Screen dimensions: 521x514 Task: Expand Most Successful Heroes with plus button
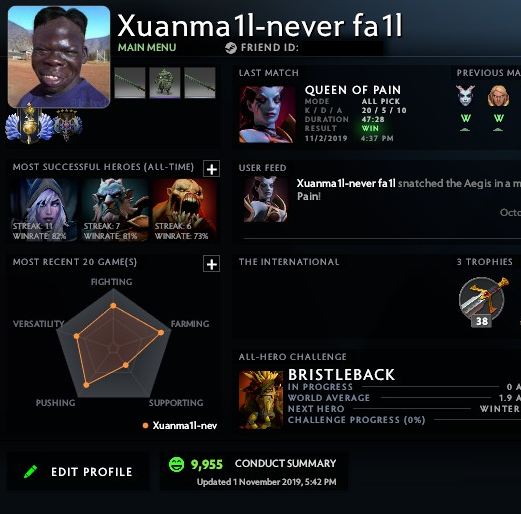tap(212, 169)
